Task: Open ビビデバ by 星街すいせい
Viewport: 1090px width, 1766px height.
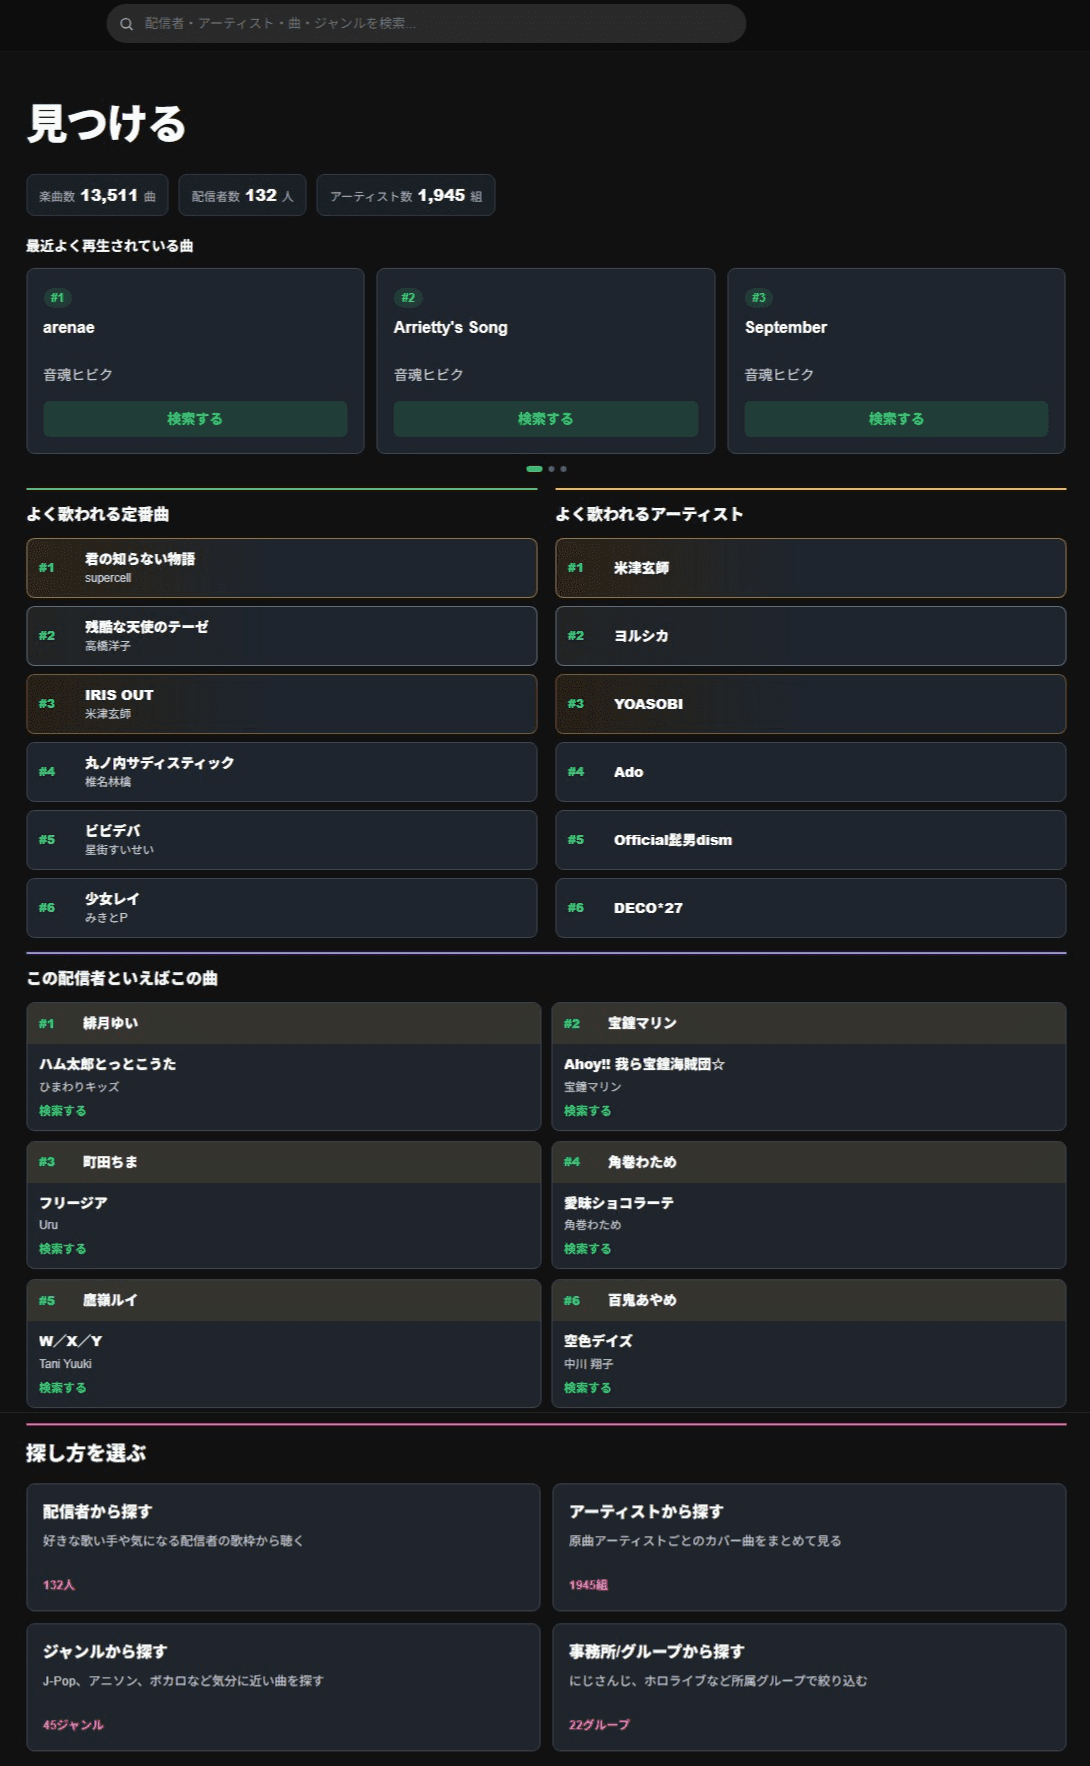Action: click(x=282, y=840)
